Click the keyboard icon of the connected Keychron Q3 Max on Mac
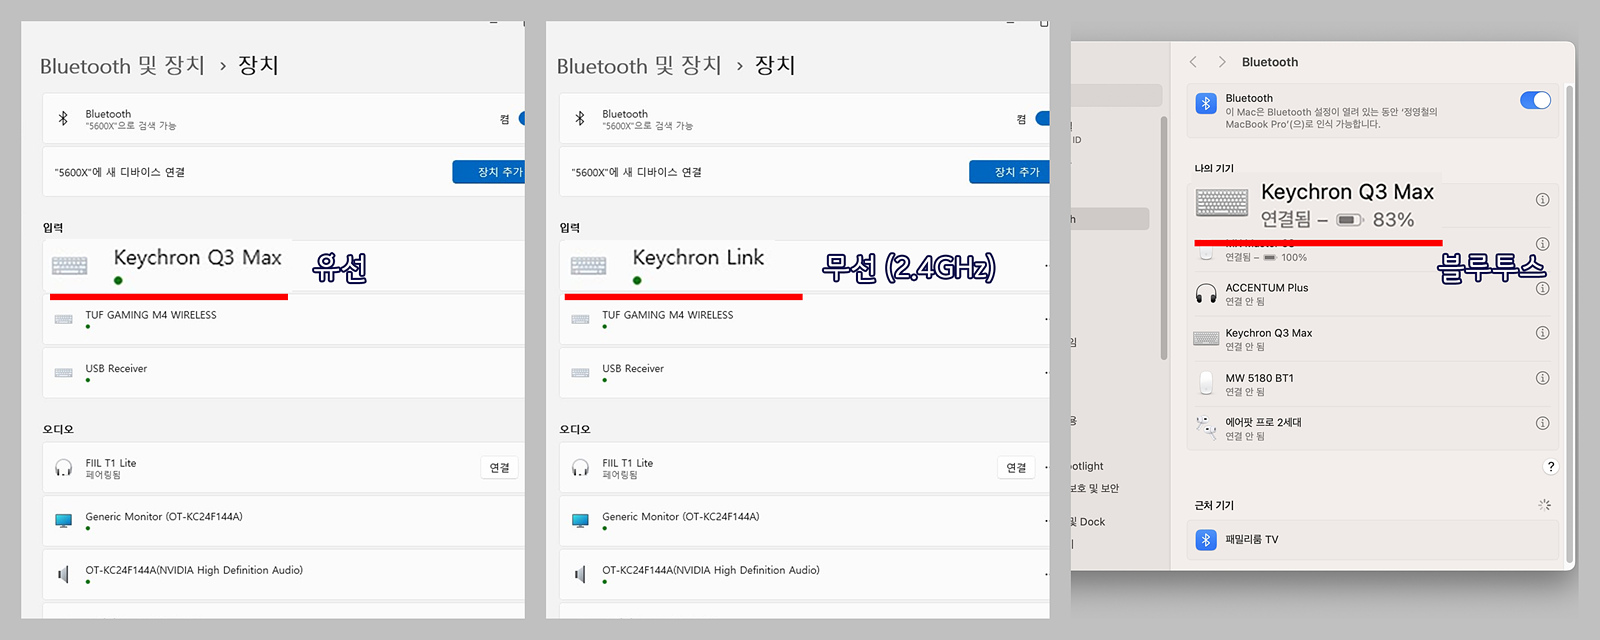1600x640 pixels. [1222, 203]
